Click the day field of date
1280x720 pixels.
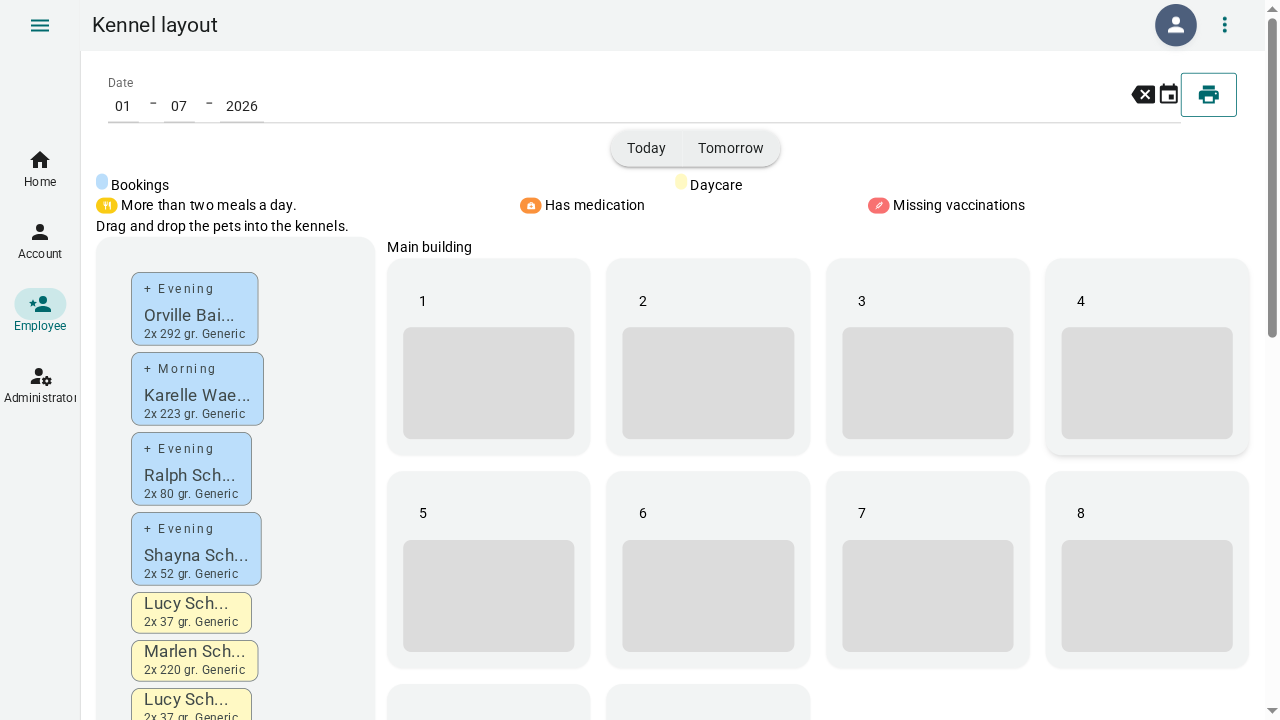point(123,106)
